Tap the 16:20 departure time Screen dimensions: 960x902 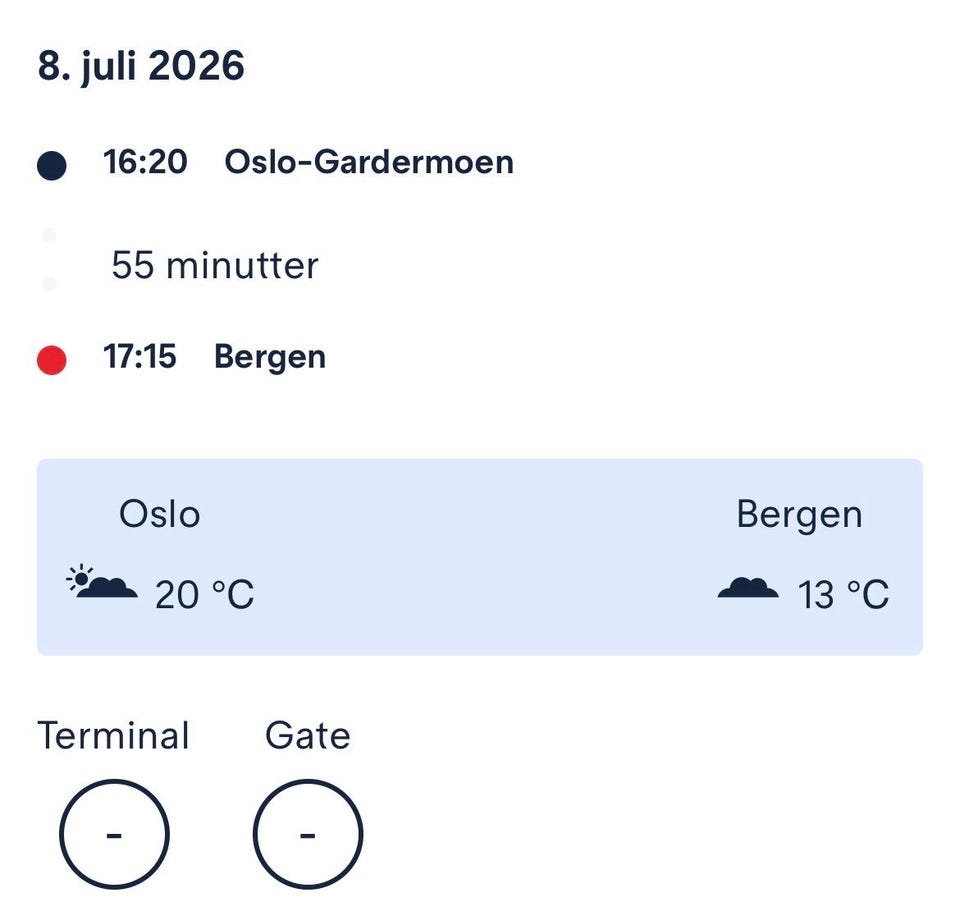point(145,162)
